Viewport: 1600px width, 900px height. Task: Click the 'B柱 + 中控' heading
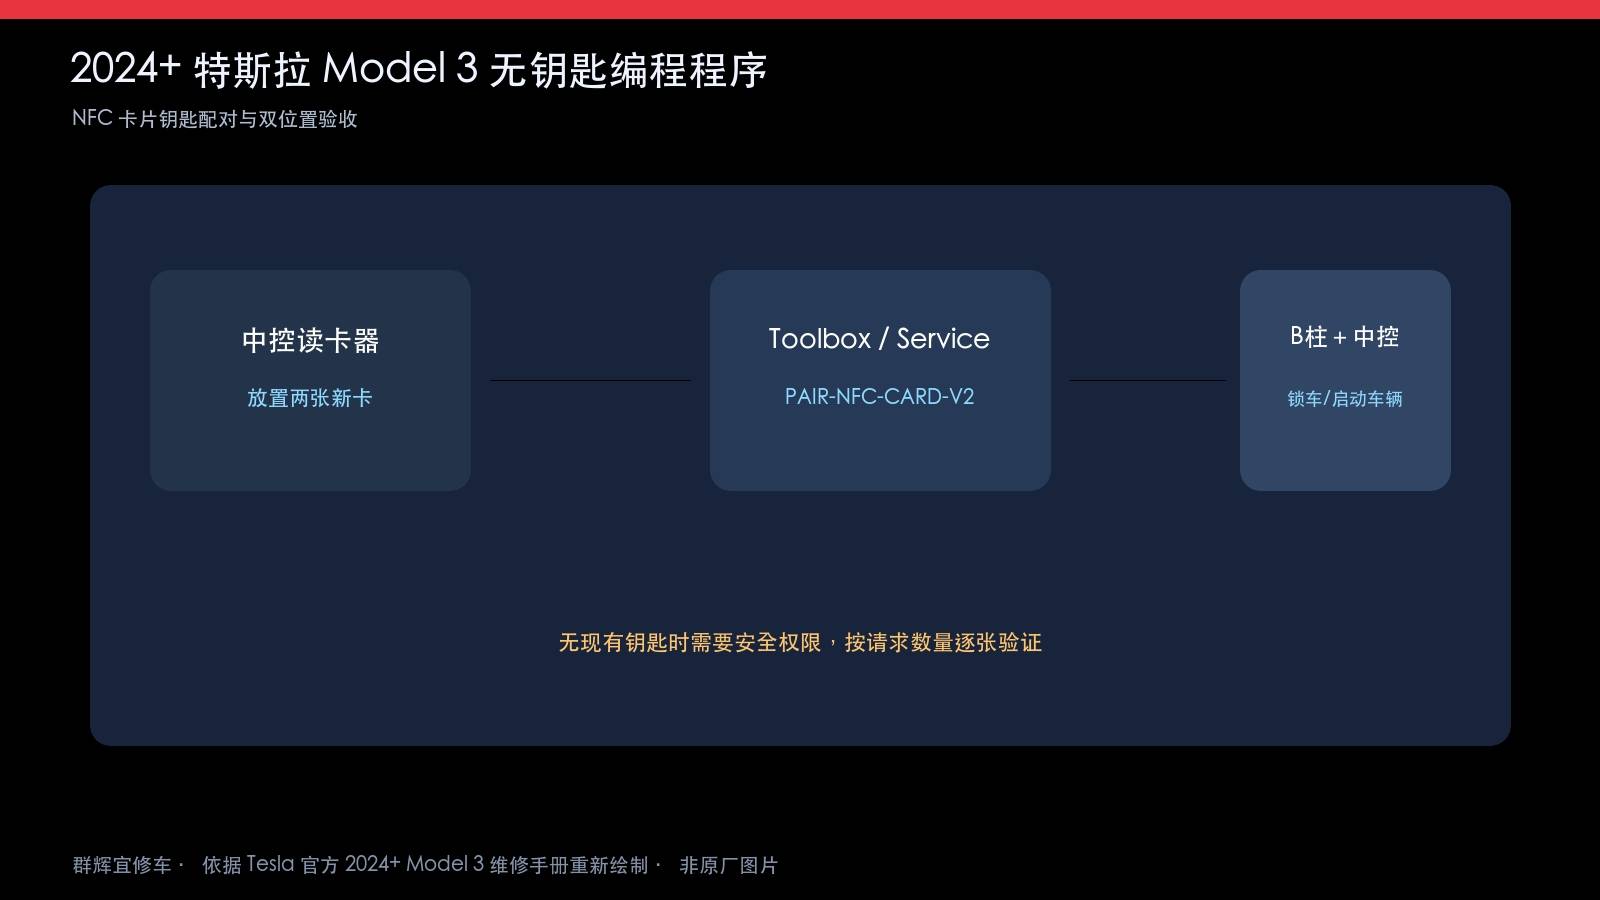click(1345, 337)
